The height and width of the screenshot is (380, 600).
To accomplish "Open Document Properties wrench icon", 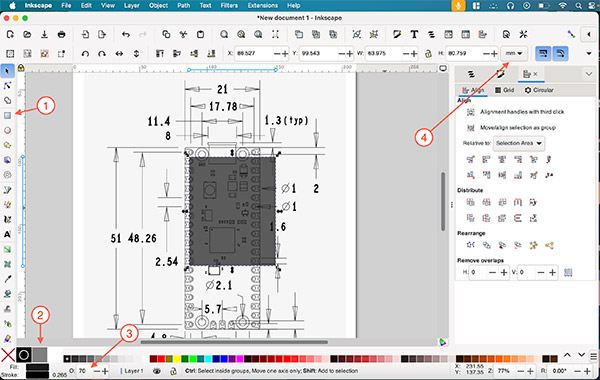I will coord(523,34).
